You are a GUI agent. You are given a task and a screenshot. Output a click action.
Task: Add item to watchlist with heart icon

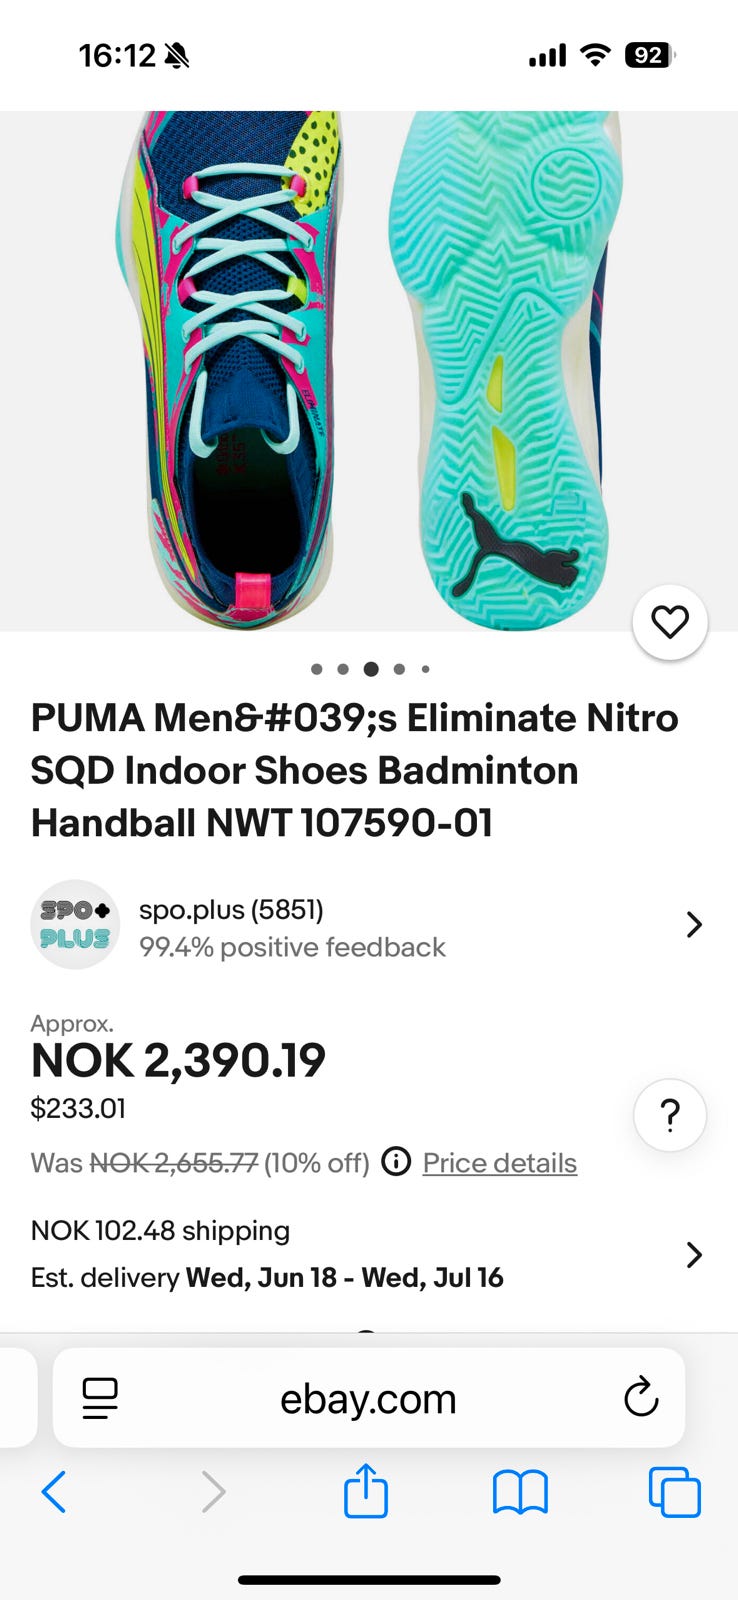[669, 622]
